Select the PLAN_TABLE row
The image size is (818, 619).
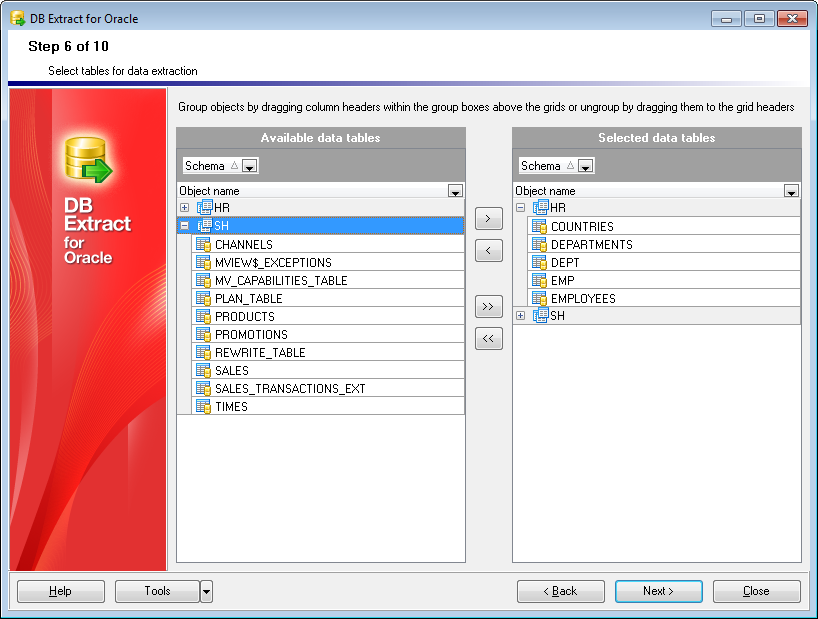(328, 298)
